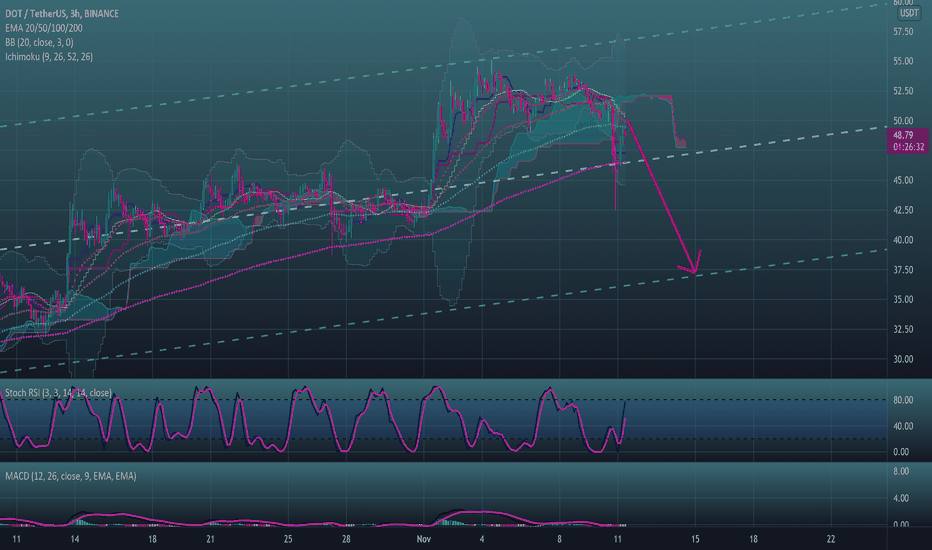Select the EMA 20/50/100/200 indicator legend
Viewport: 932px width, 550px height.
click(44, 28)
